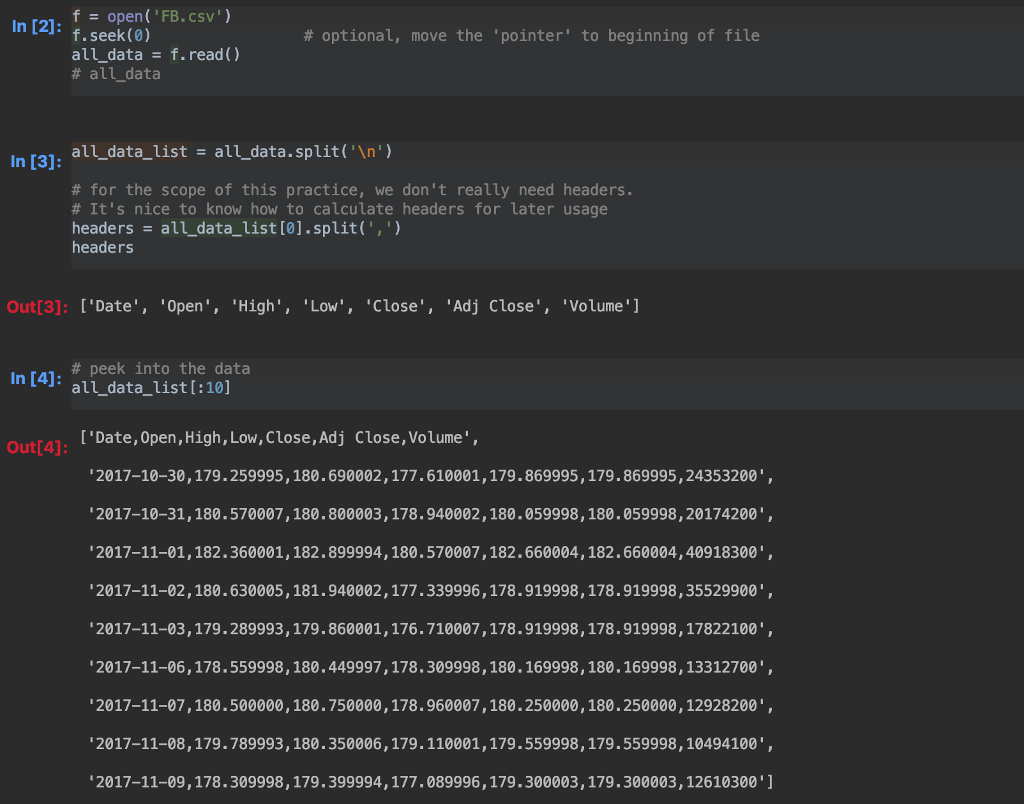The image size is (1024, 804).
Task: Click the Out[4] label
Action: click(x=33, y=448)
